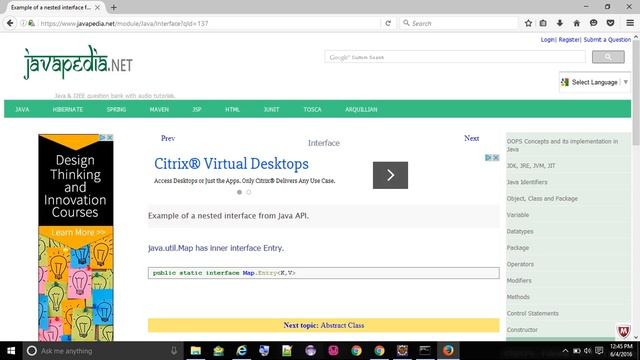This screenshot has width=640, height=360.
Task: Open Windows Start menu
Action: 11,351
